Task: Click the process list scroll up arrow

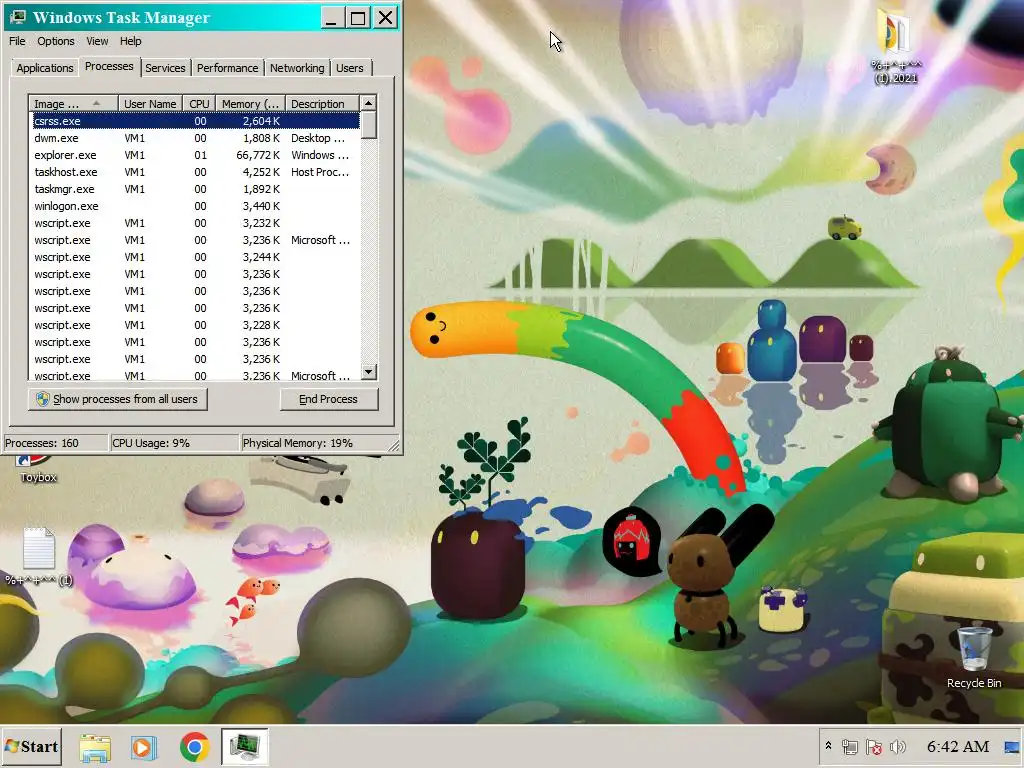Action: (368, 103)
